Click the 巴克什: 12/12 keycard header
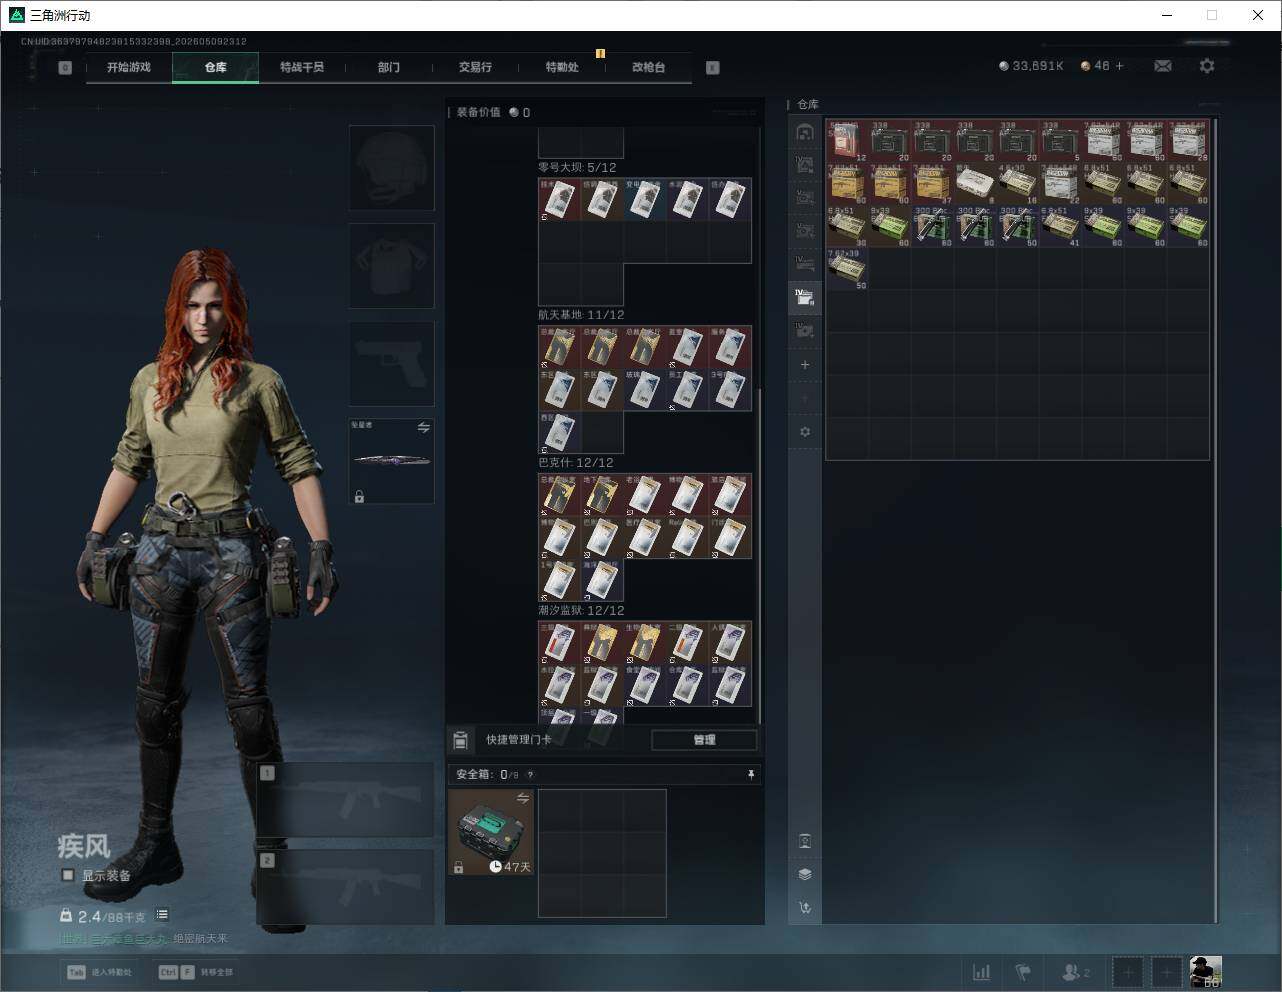Screen dimensions: 1282x992 (576, 463)
